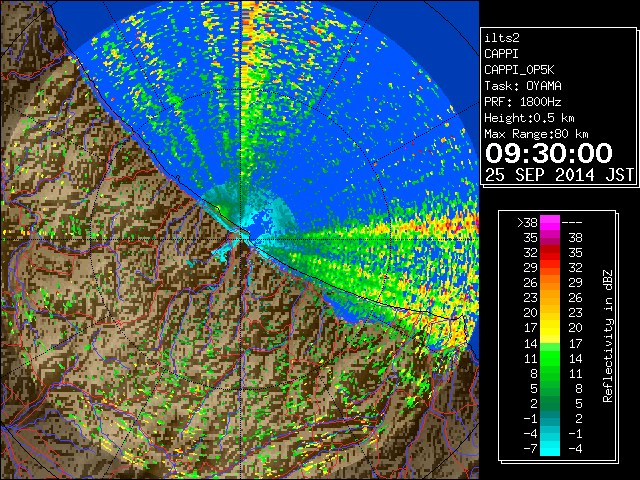Click the 'Reflectivity in dBZ' vertical label

click(x=607, y=336)
